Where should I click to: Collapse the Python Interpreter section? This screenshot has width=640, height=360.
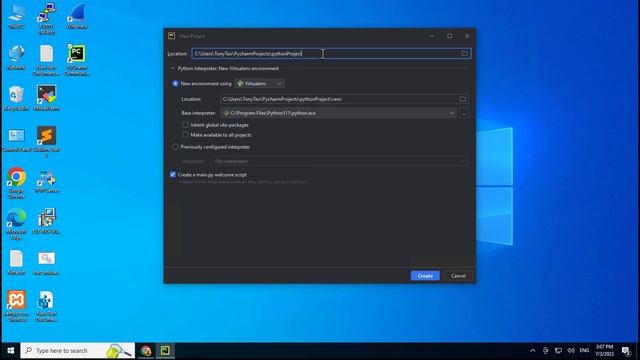[172, 69]
